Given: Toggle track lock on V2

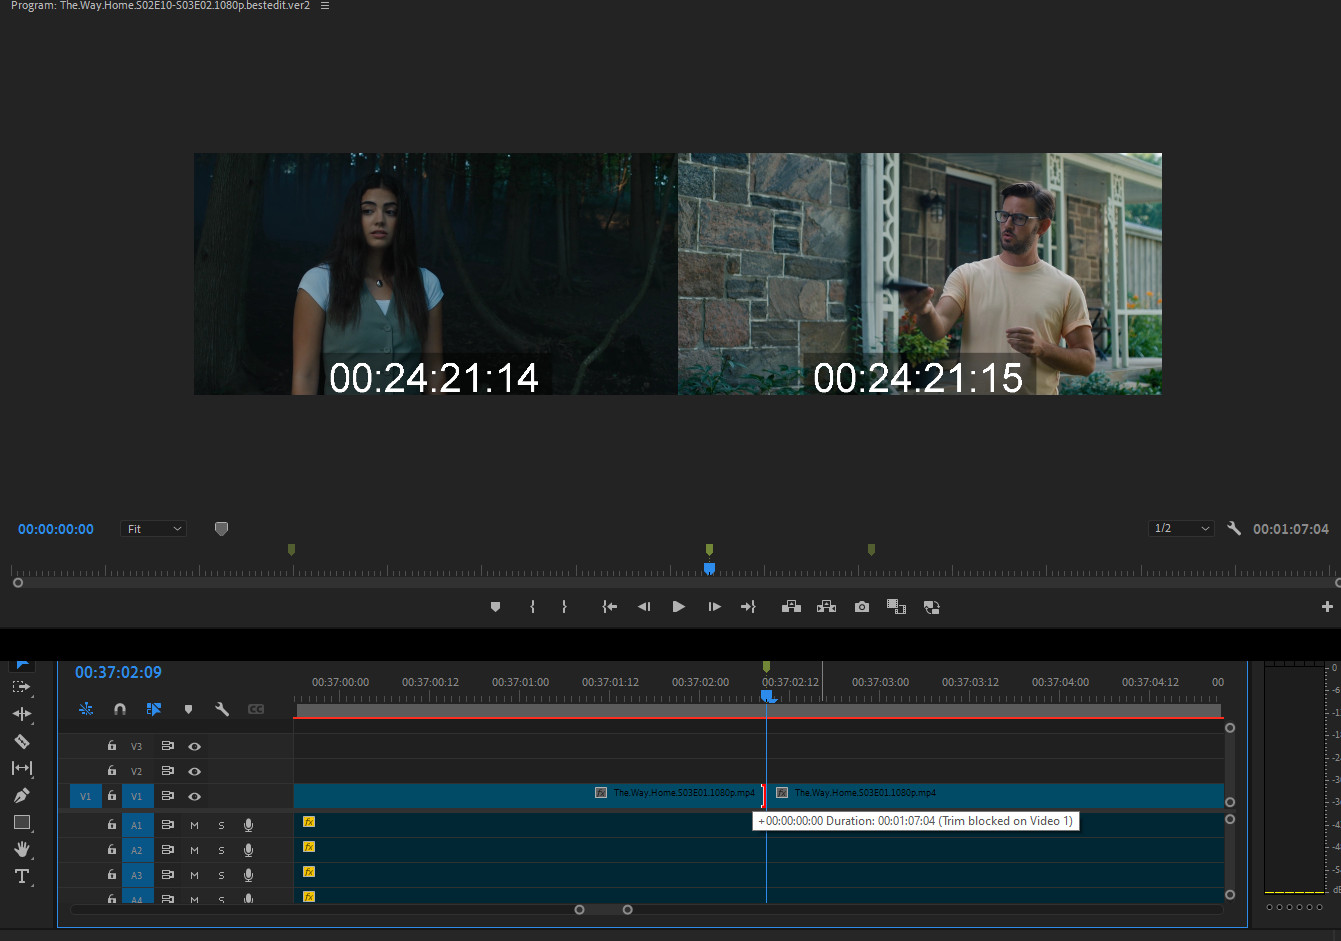Looking at the screenshot, I should tap(112, 771).
